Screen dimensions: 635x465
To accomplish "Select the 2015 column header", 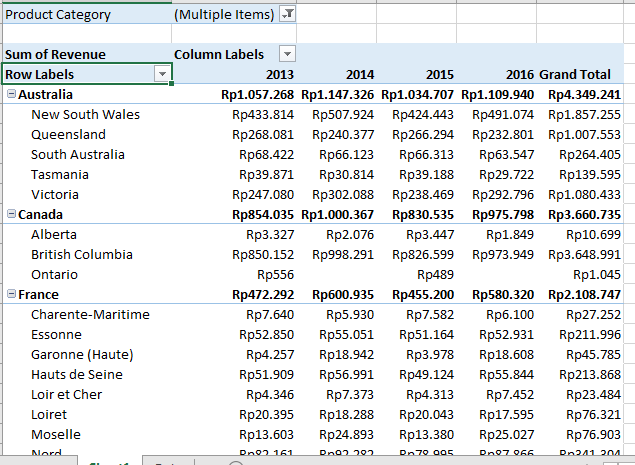I will (x=438, y=74).
